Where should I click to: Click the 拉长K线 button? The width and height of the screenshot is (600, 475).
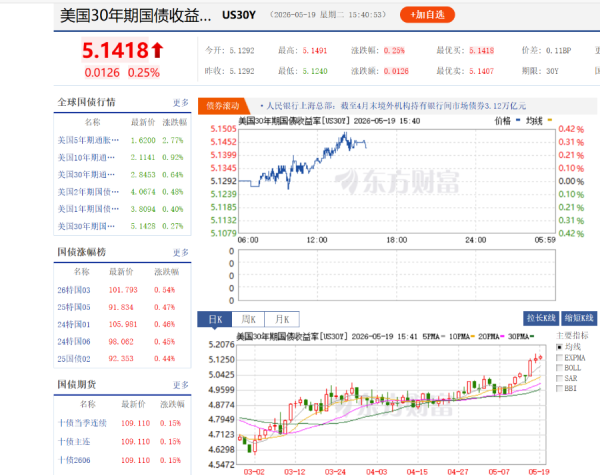pos(541,318)
